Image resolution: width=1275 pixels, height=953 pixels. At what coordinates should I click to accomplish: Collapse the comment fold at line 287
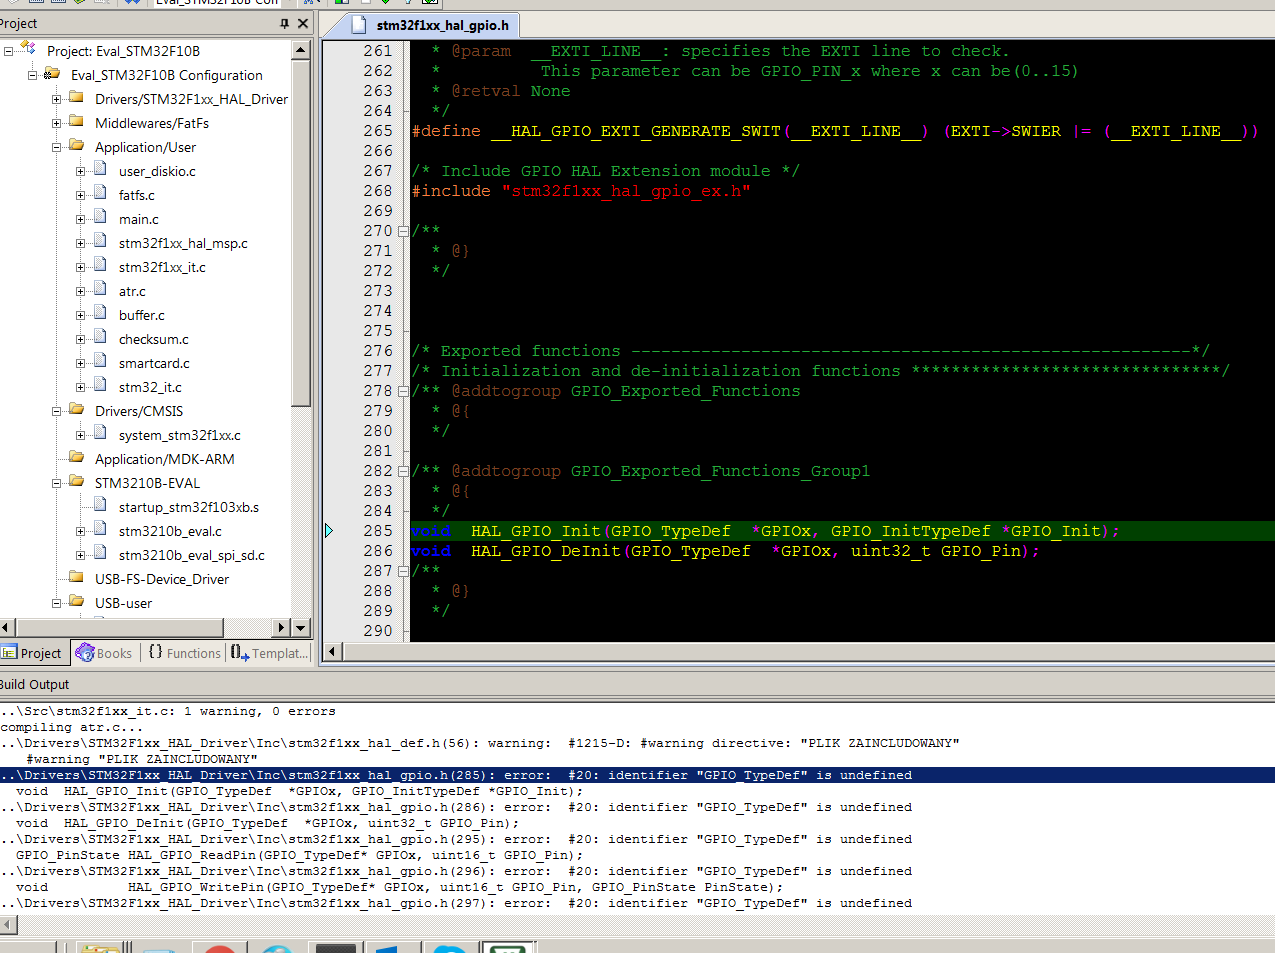403,571
